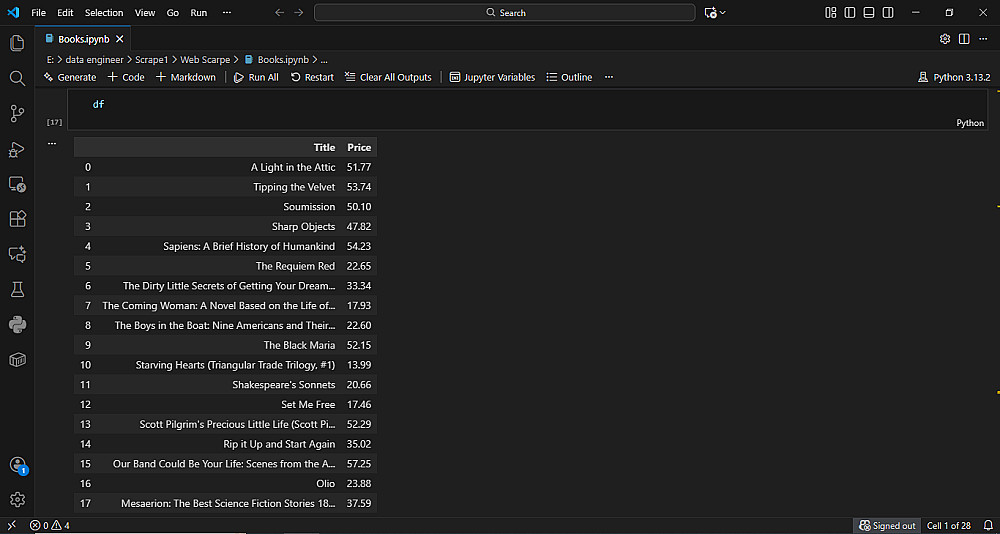
Task: Open the Copilot Chat view
Action: (17, 255)
